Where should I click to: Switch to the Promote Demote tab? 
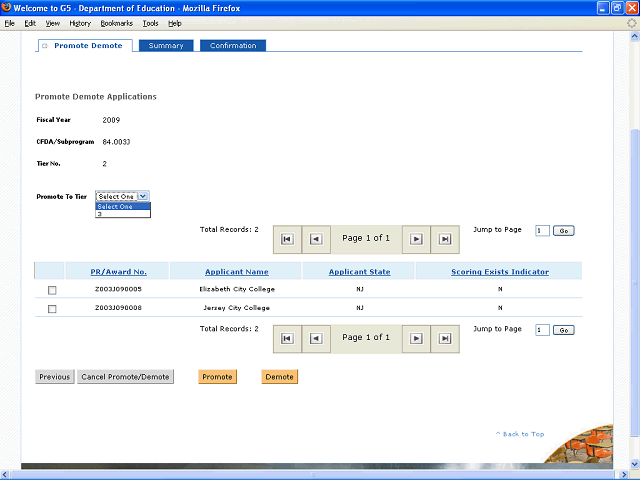[x=85, y=45]
